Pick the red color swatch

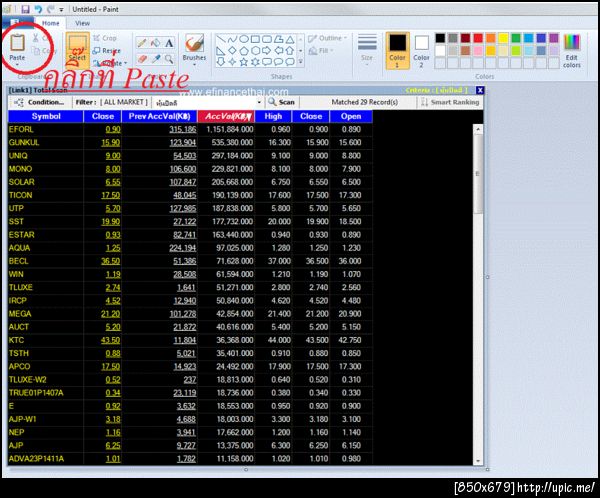478,38
